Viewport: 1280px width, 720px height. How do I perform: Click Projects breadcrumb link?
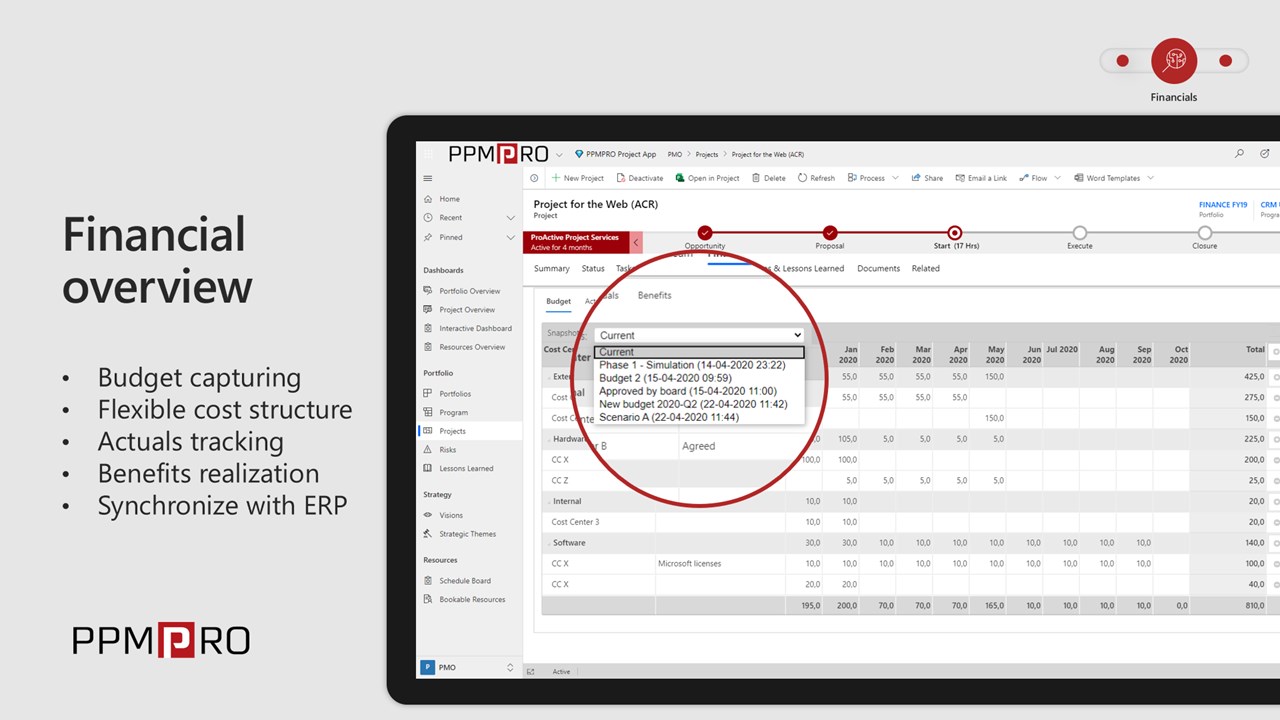tap(707, 155)
